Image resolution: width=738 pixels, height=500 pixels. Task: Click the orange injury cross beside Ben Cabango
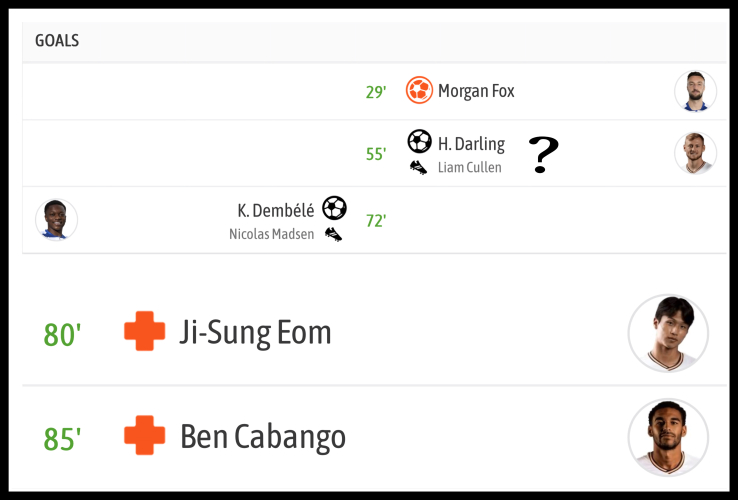click(x=145, y=436)
